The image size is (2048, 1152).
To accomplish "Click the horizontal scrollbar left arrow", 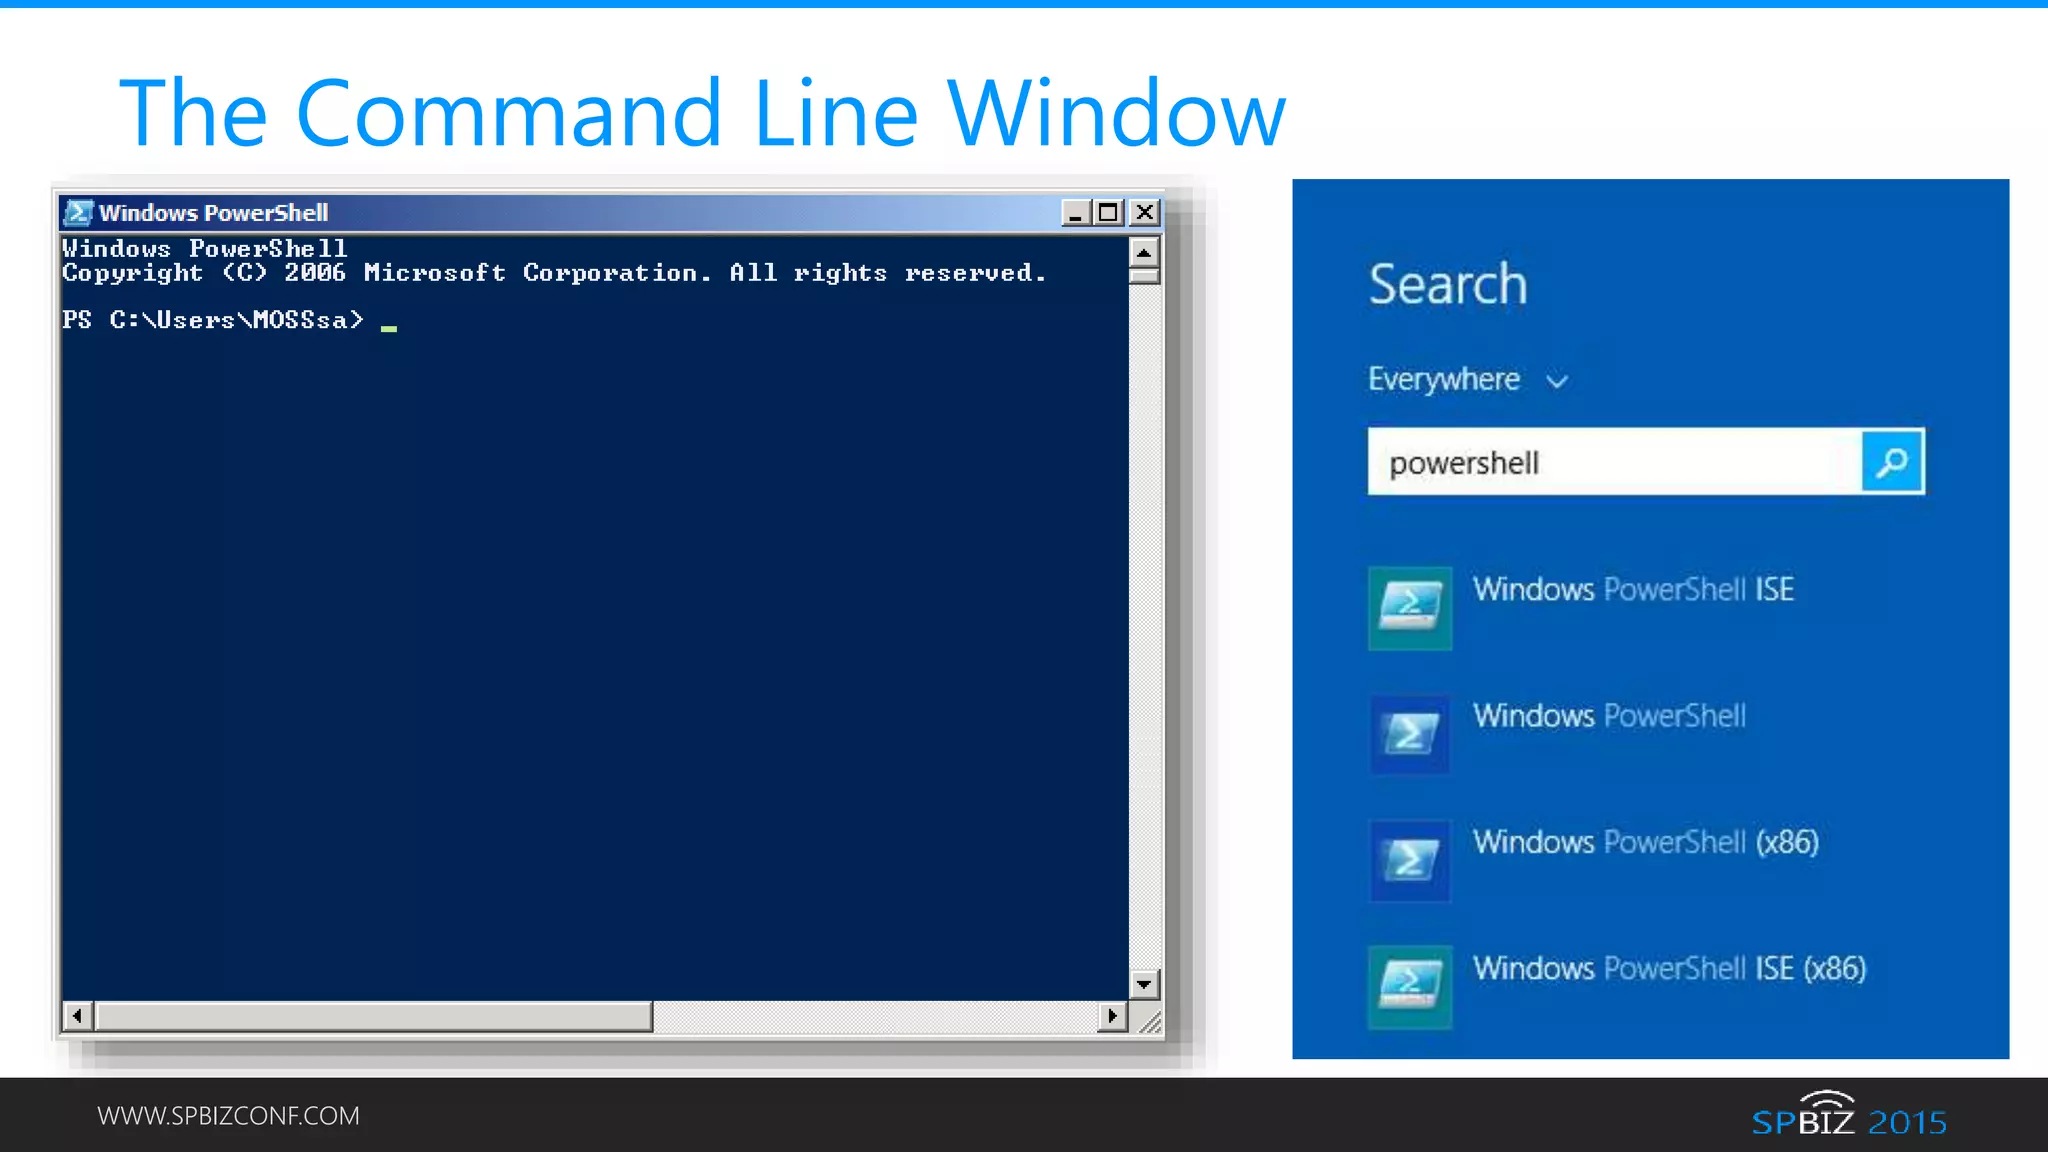I will pyautogui.click(x=77, y=1016).
